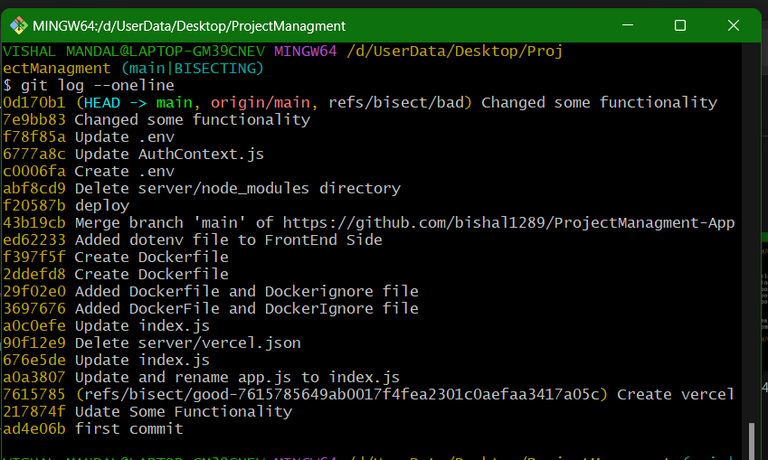768x460 pixels.
Task: Click the terminal's vertical scrollbar thumb
Action: (752, 438)
